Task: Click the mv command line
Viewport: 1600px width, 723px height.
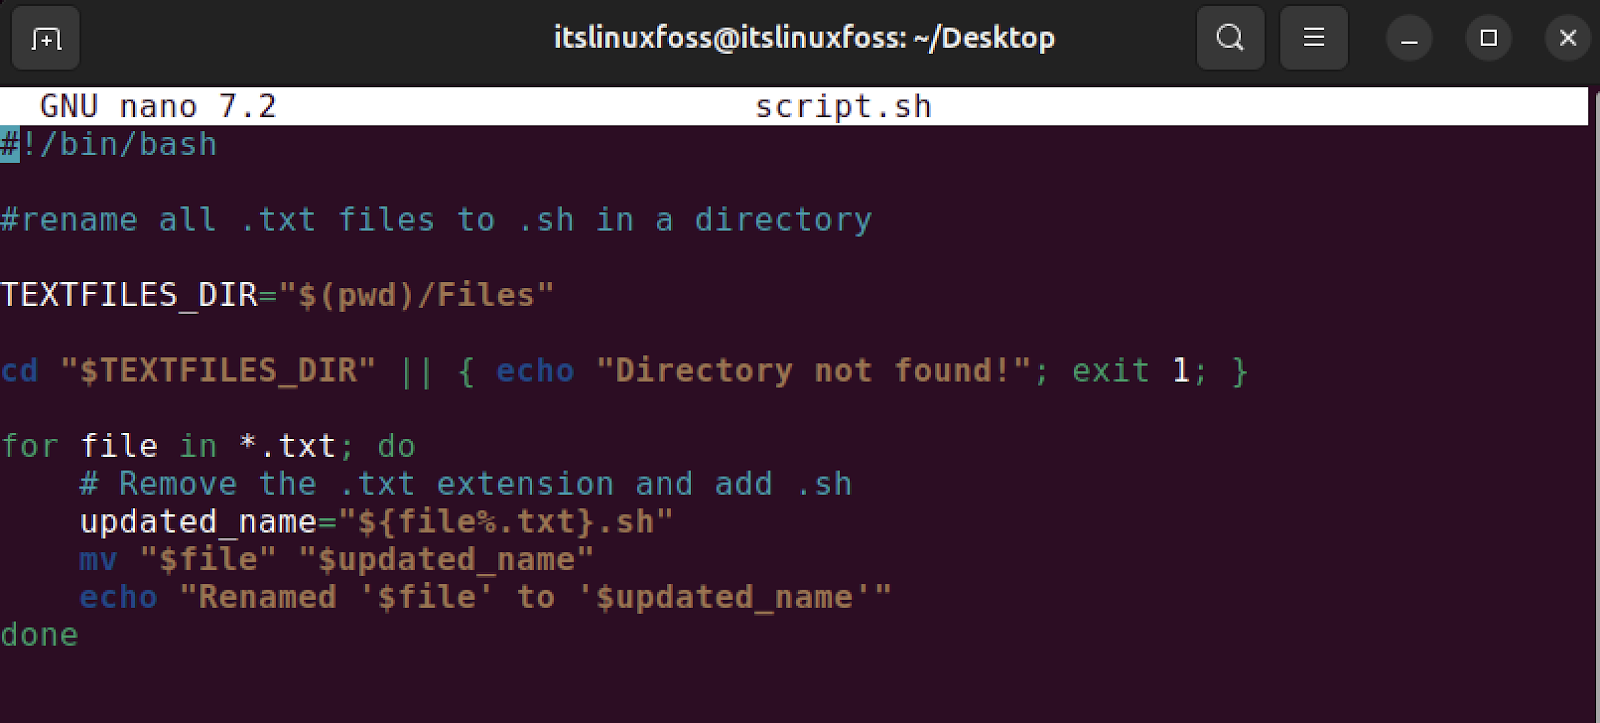Action: point(336,559)
